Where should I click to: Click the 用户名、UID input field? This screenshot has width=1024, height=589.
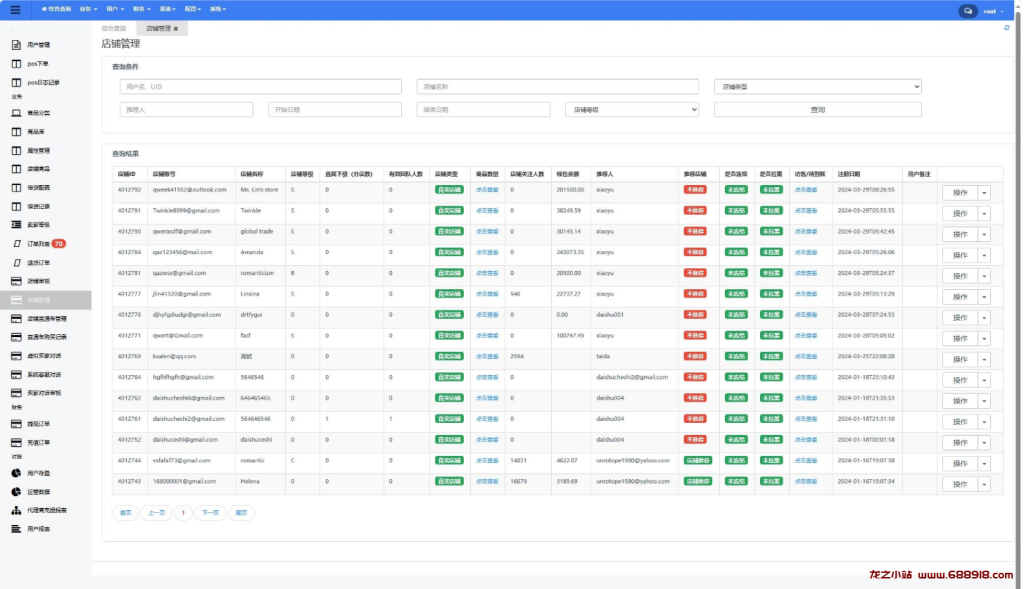[261, 86]
